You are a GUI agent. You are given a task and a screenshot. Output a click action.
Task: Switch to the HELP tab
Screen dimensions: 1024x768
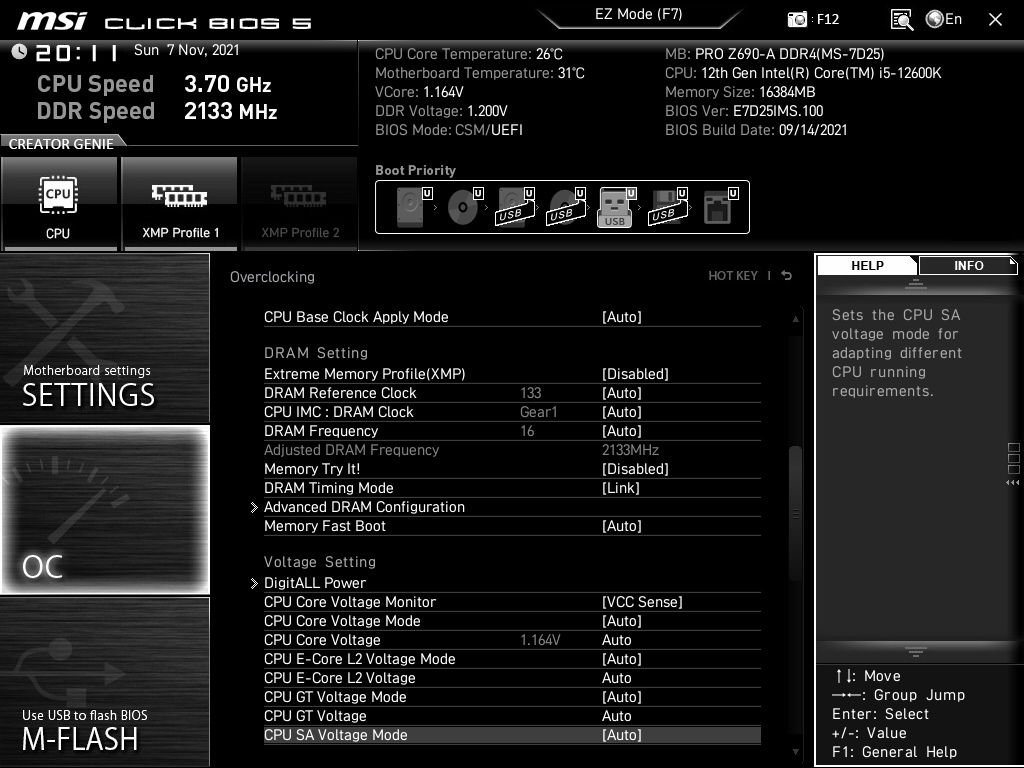pos(867,266)
